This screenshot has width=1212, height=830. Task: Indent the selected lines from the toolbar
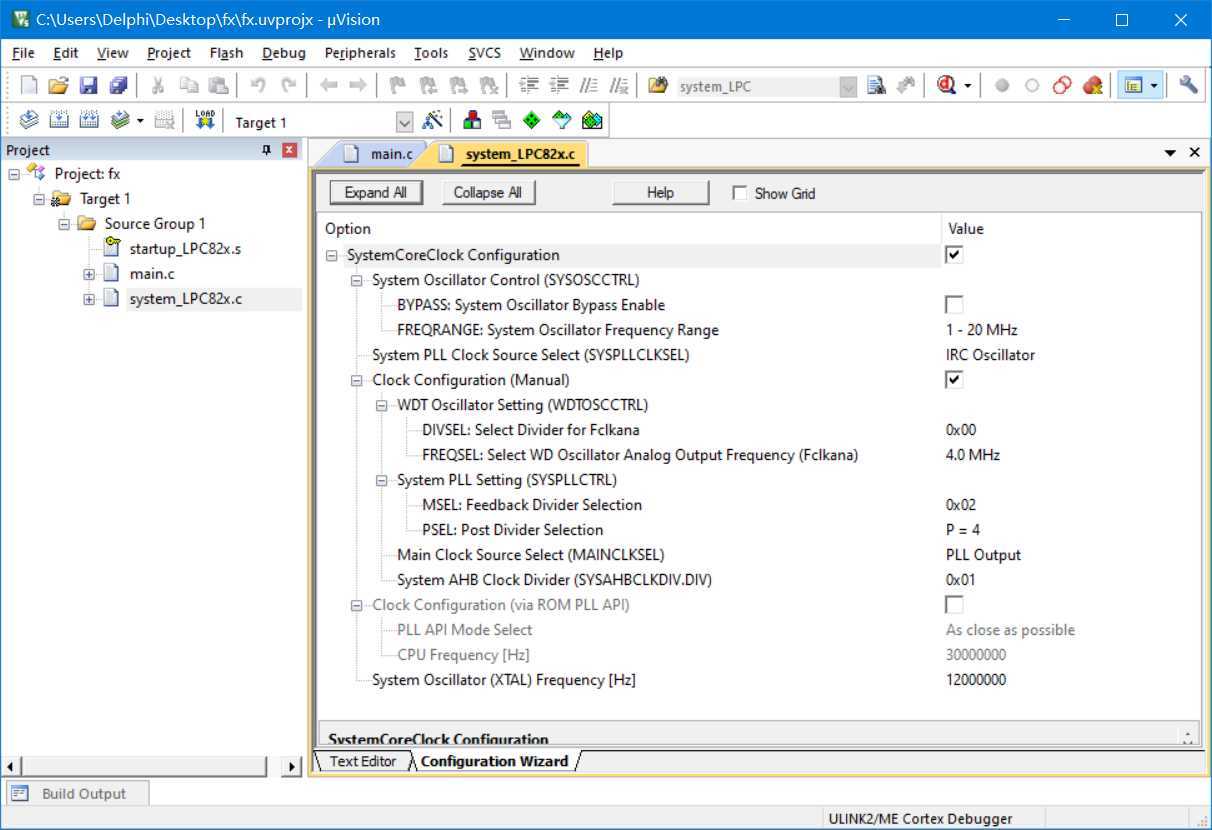pos(529,86)
